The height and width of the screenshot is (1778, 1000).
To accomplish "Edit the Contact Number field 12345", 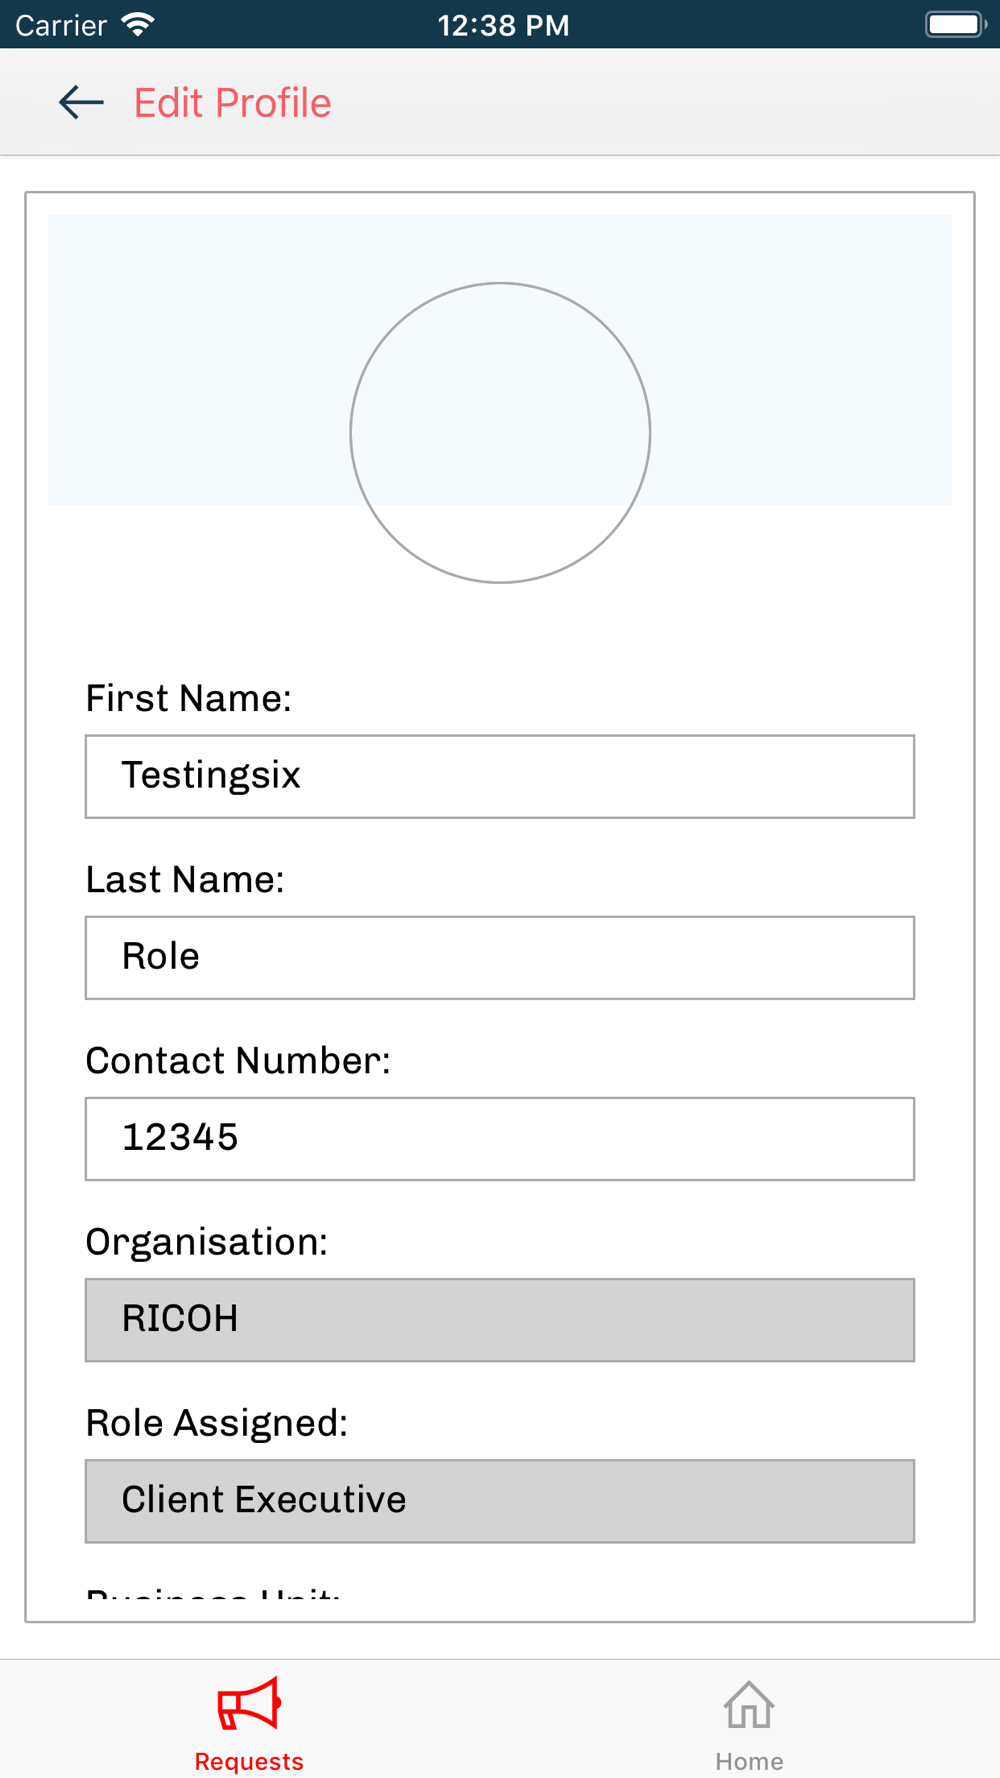I will [x=500, y=1139].
